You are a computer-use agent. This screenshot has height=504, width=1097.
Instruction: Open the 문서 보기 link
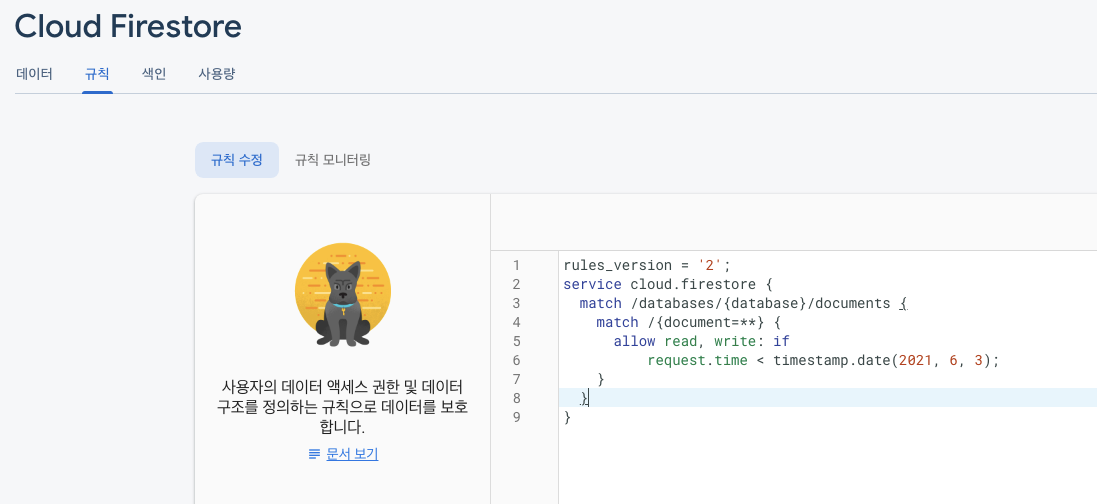(352, 454)
